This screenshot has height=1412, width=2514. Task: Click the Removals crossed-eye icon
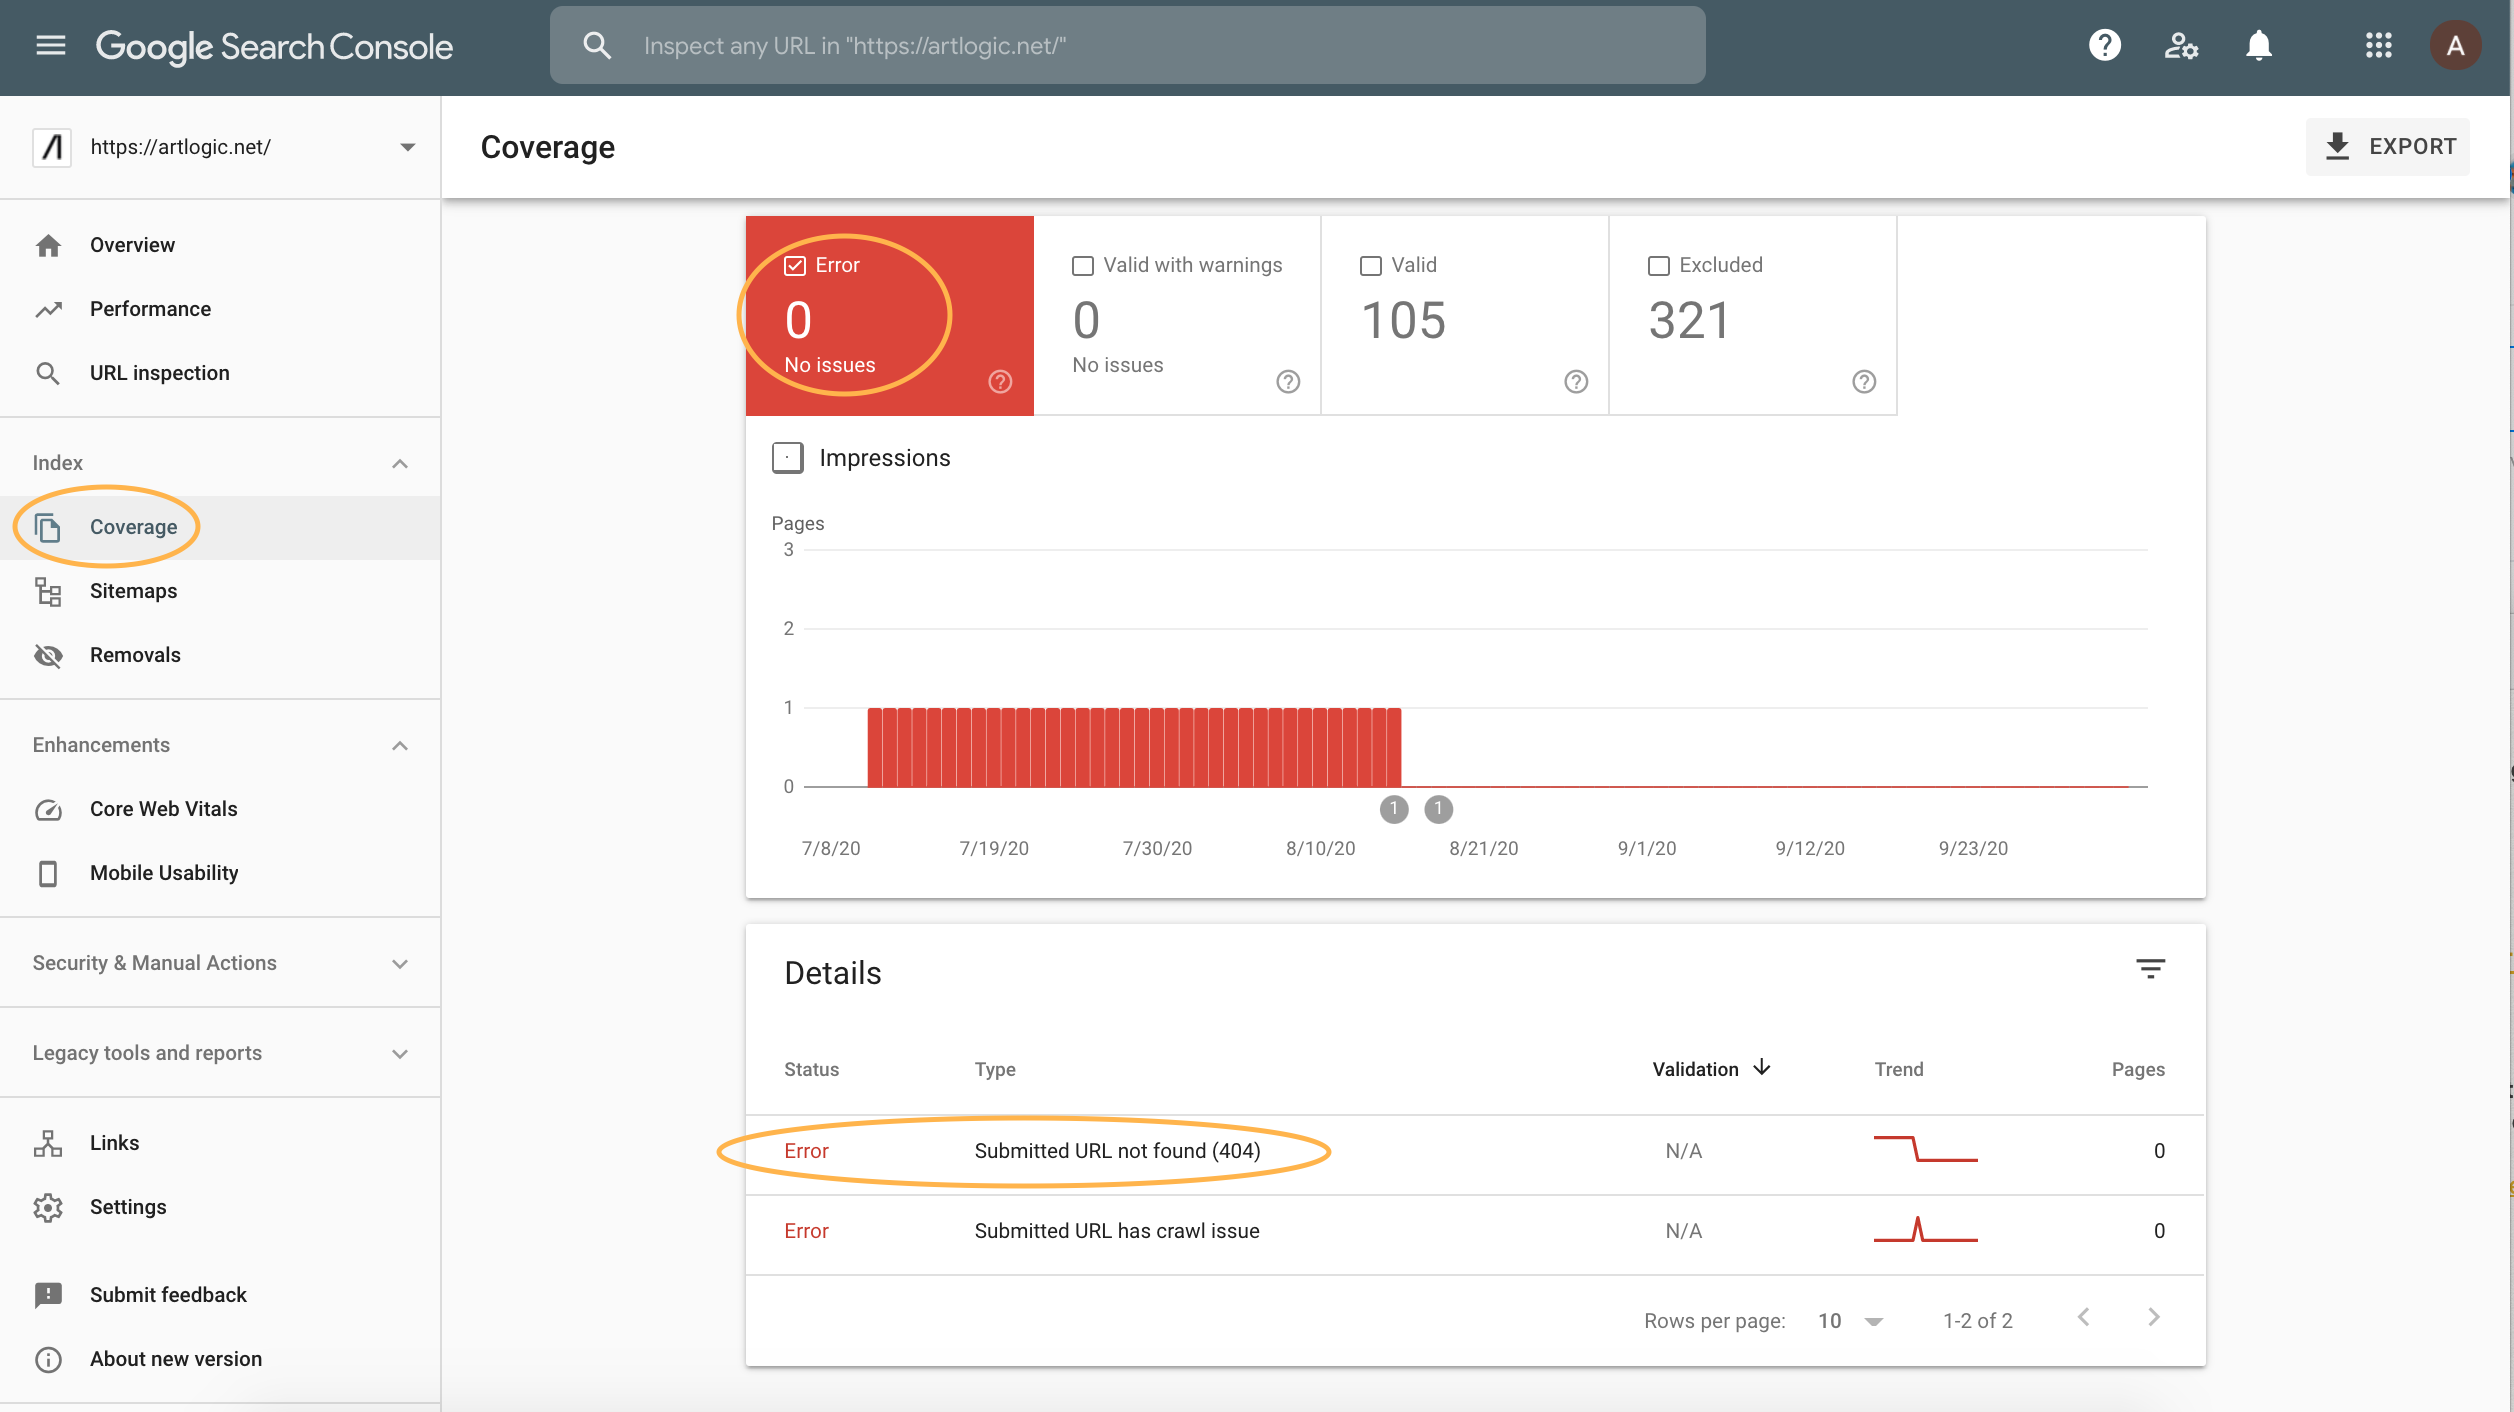tap(48, 656)
